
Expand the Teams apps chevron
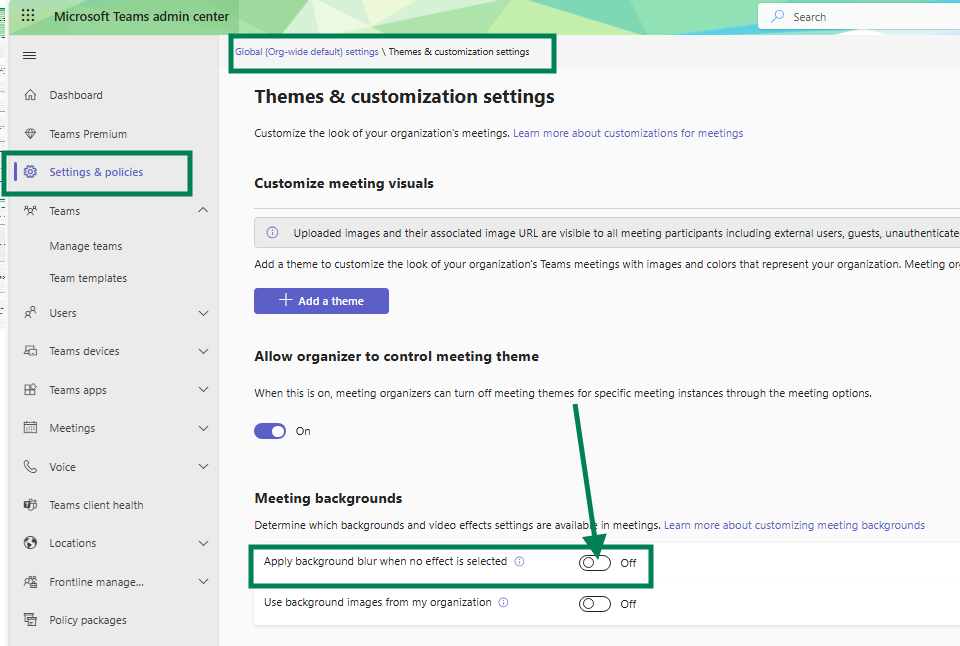pyautogui.click(x=203, y=389)
